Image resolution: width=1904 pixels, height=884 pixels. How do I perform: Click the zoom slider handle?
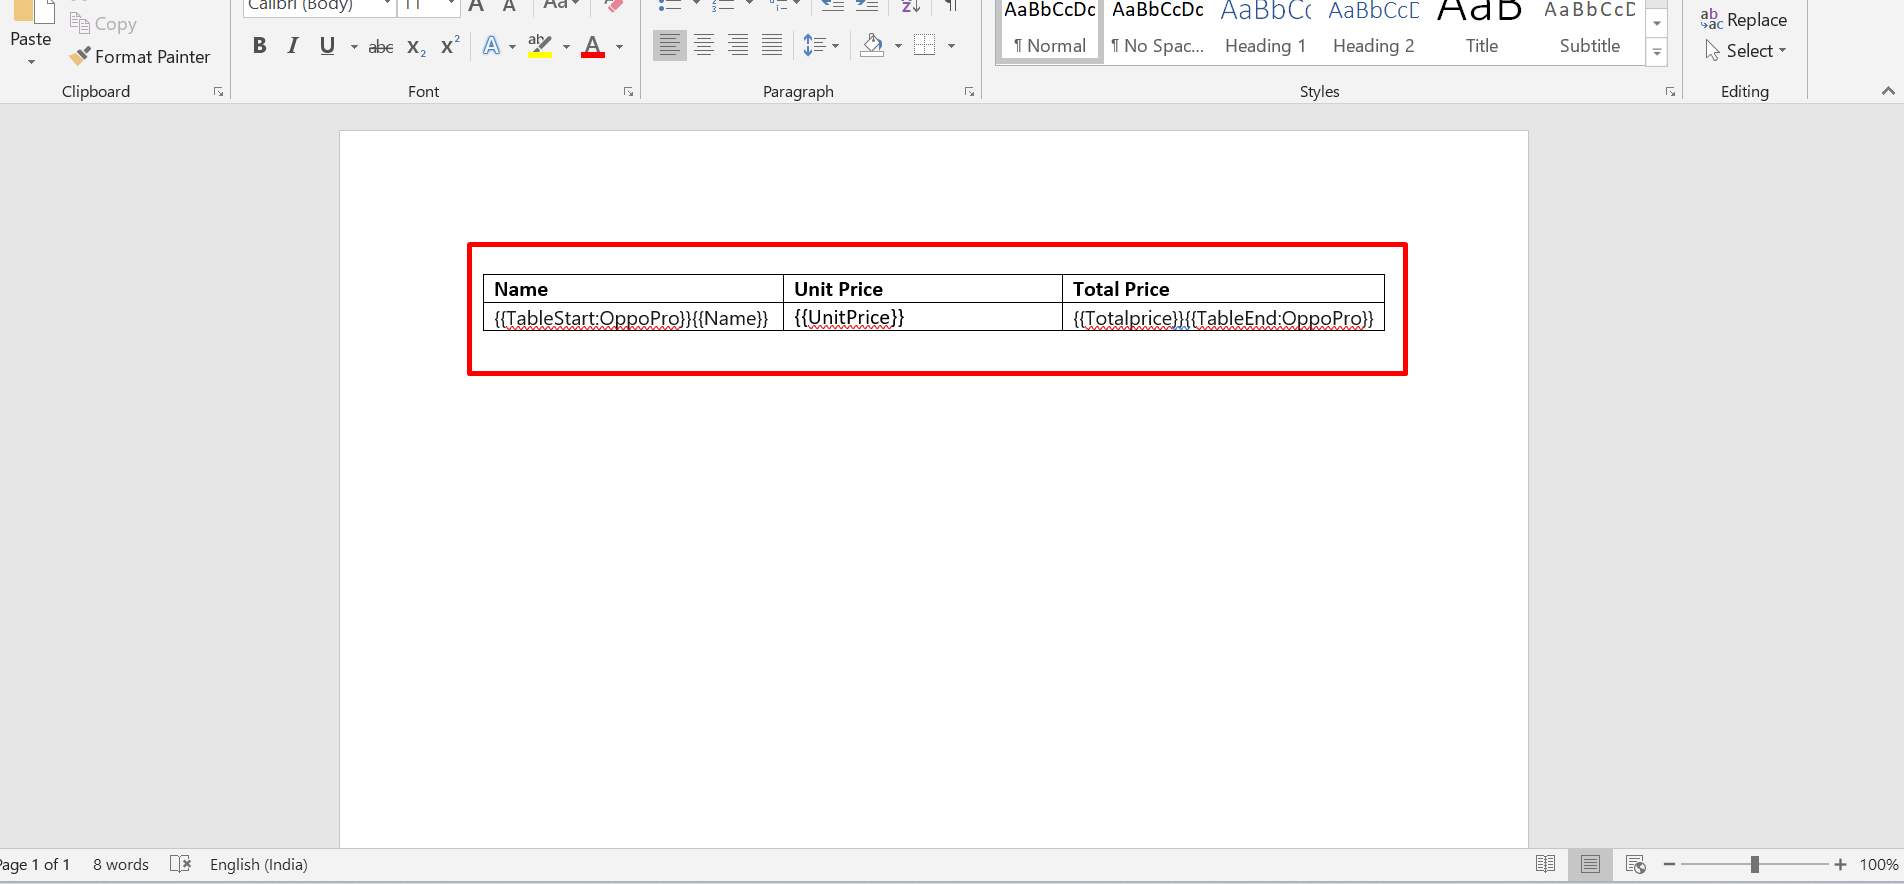coord(1754,864)
